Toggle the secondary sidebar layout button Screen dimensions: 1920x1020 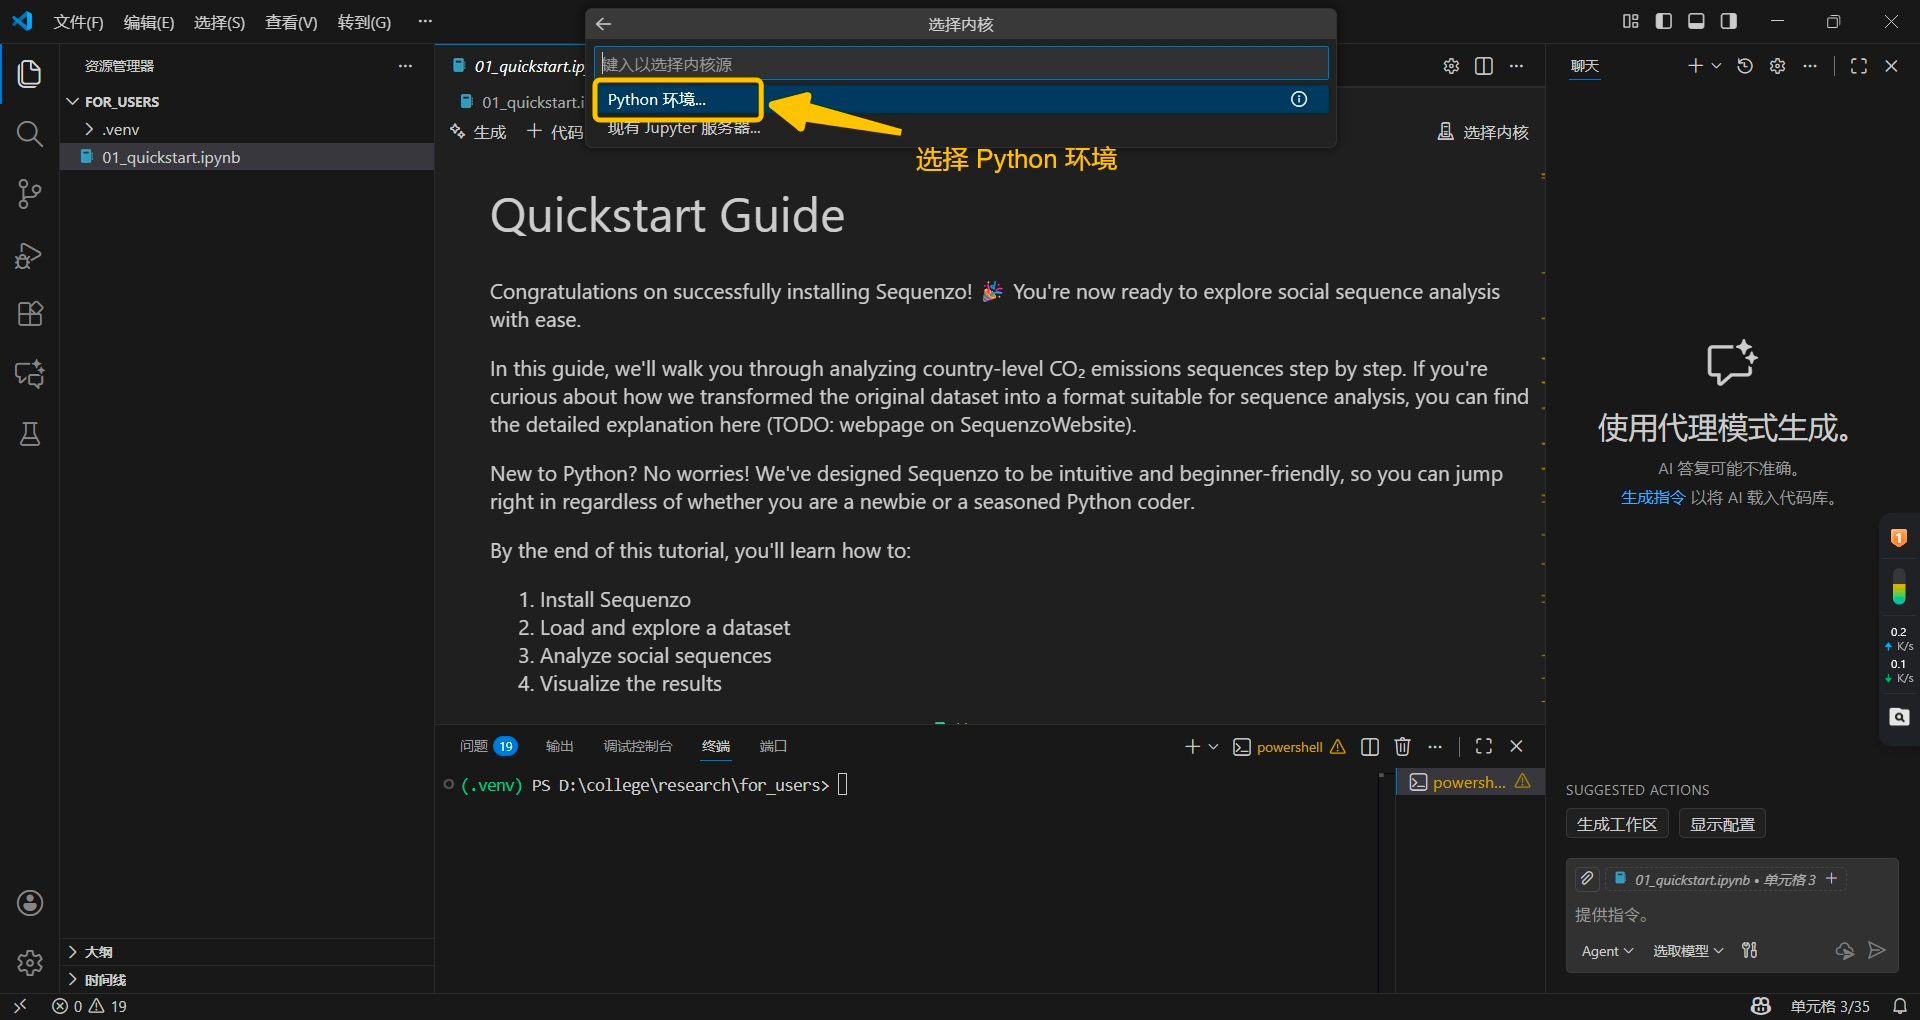click(1728, 21)
